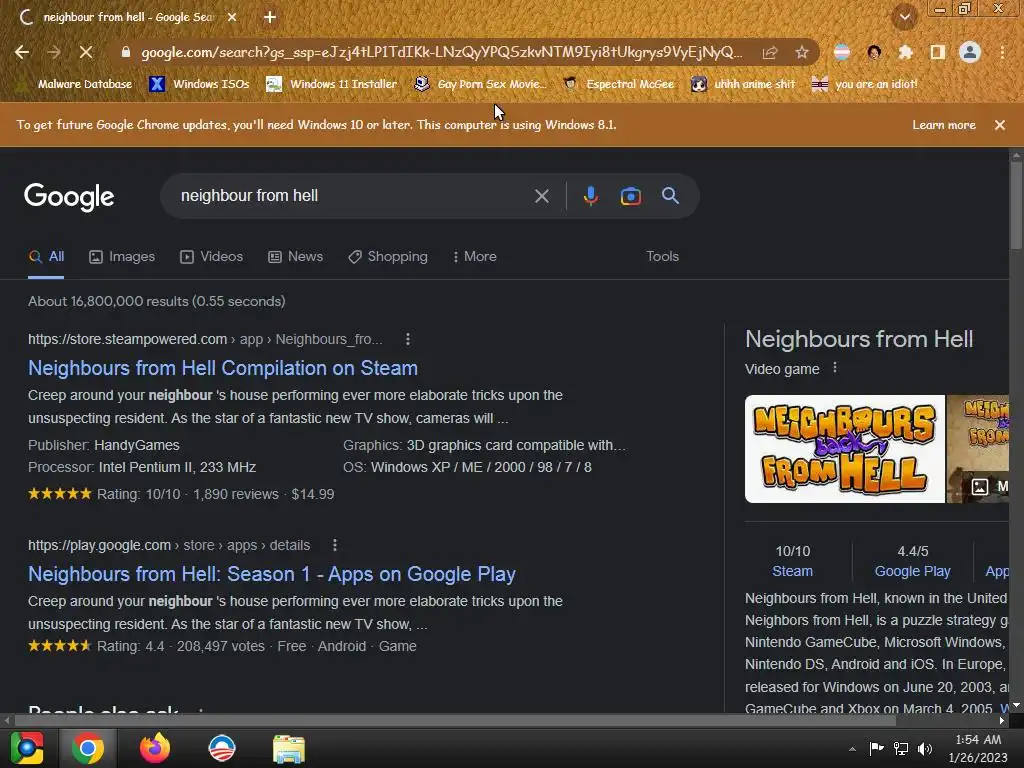Start voice search with the microphone

[590, 196]
